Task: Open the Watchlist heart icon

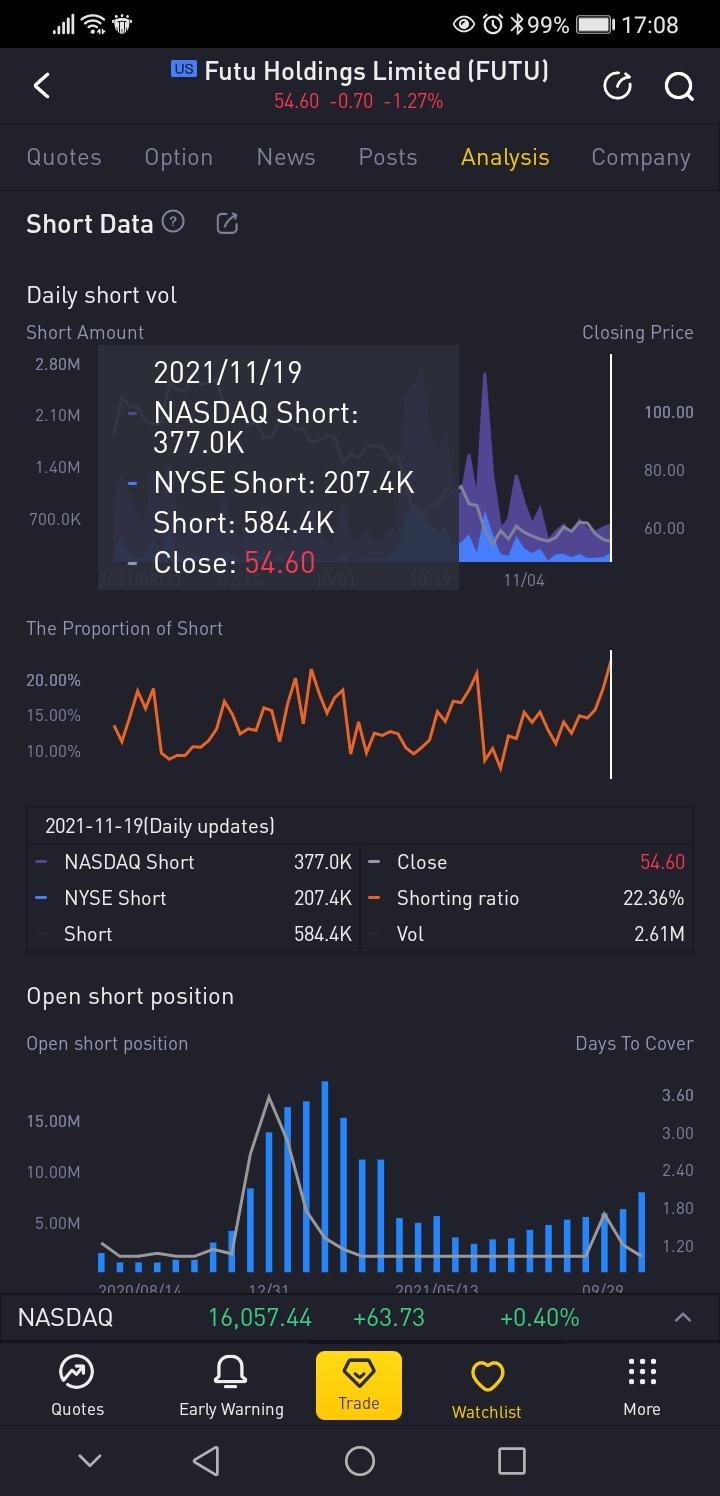Action: click(487, 1385)
